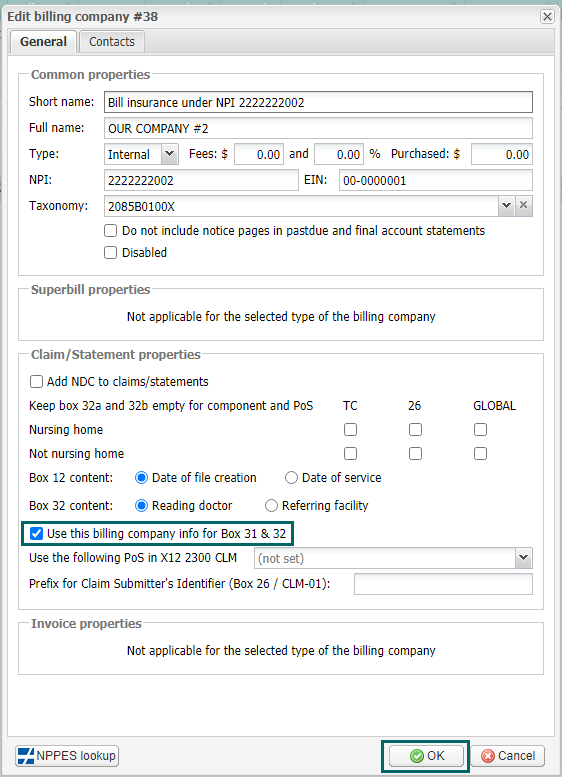
Task: Tick Not nursing home GLOBAL checkbox
Action: [x=480, y=453]
